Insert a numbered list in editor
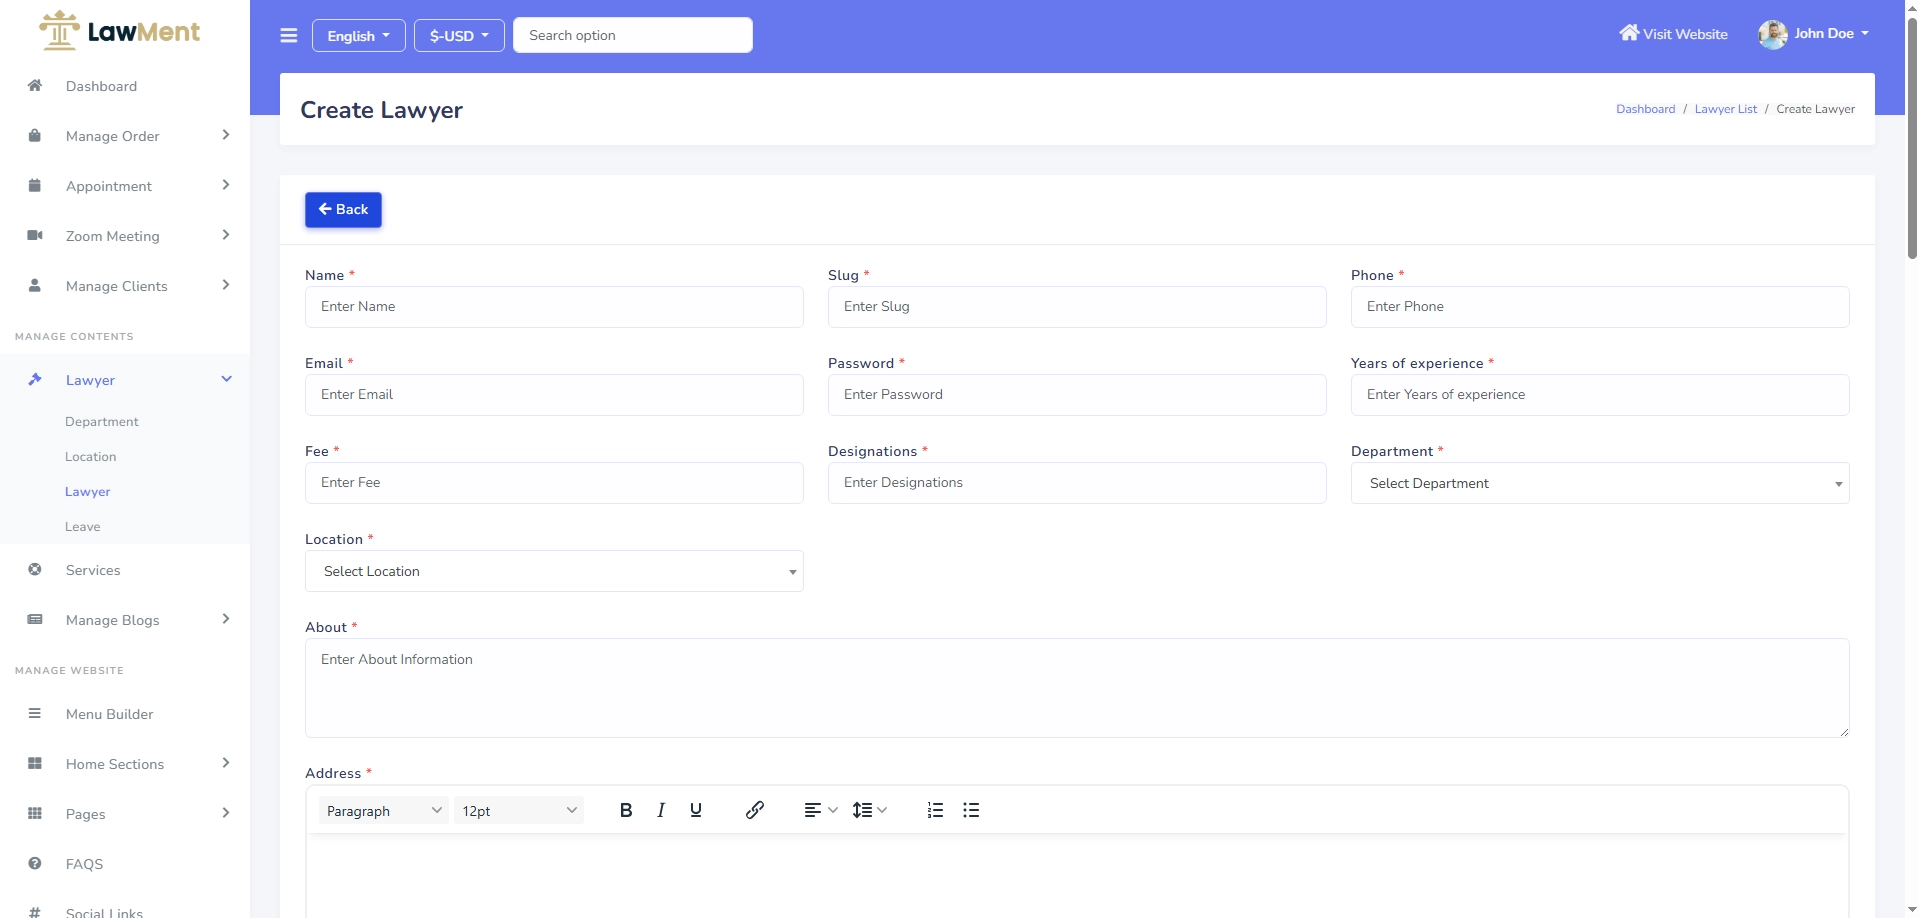 [x=935, y=810]
